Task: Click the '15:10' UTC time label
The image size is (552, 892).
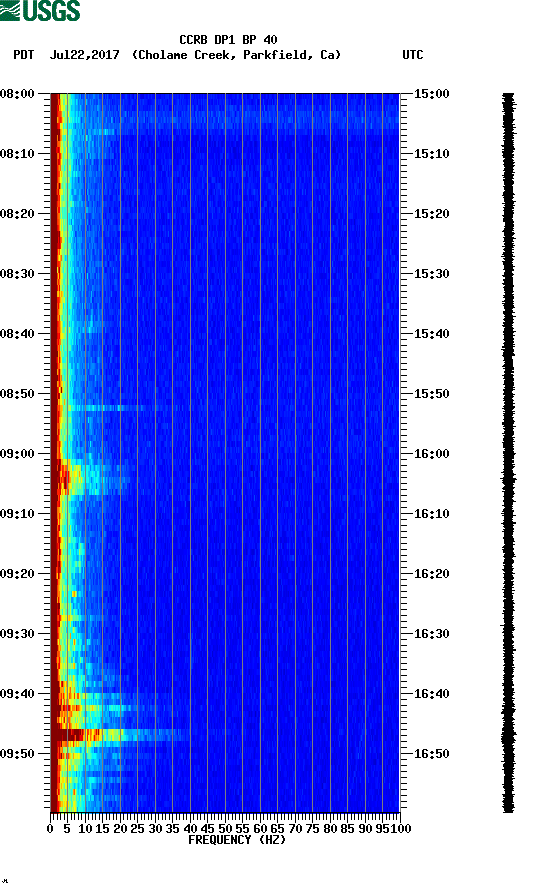Action: point(431,154)
